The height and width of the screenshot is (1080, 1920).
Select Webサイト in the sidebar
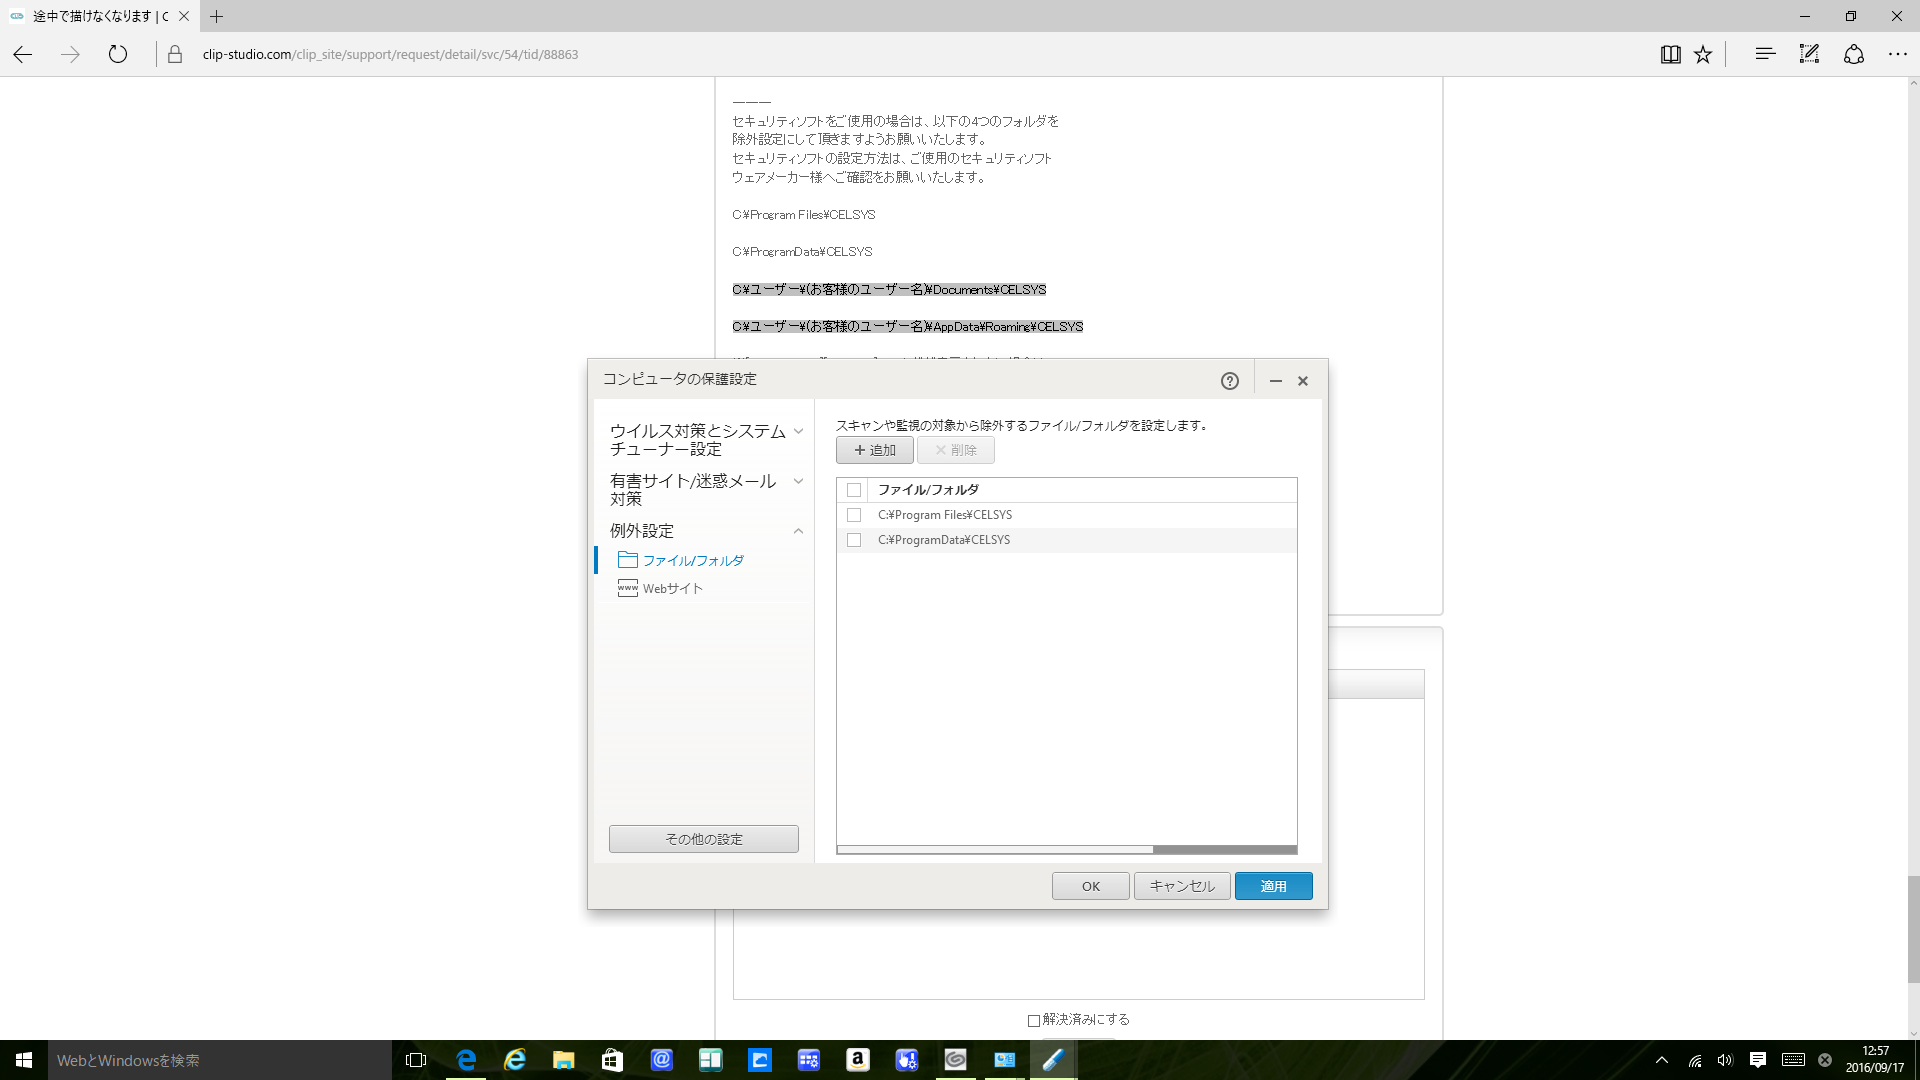672,589
